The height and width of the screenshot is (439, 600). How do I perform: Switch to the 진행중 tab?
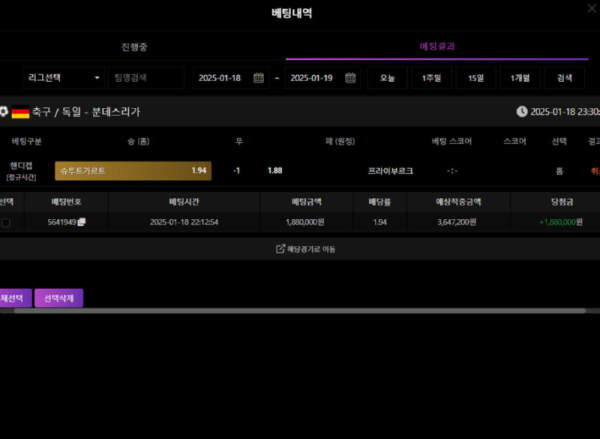tap(134, 47)
